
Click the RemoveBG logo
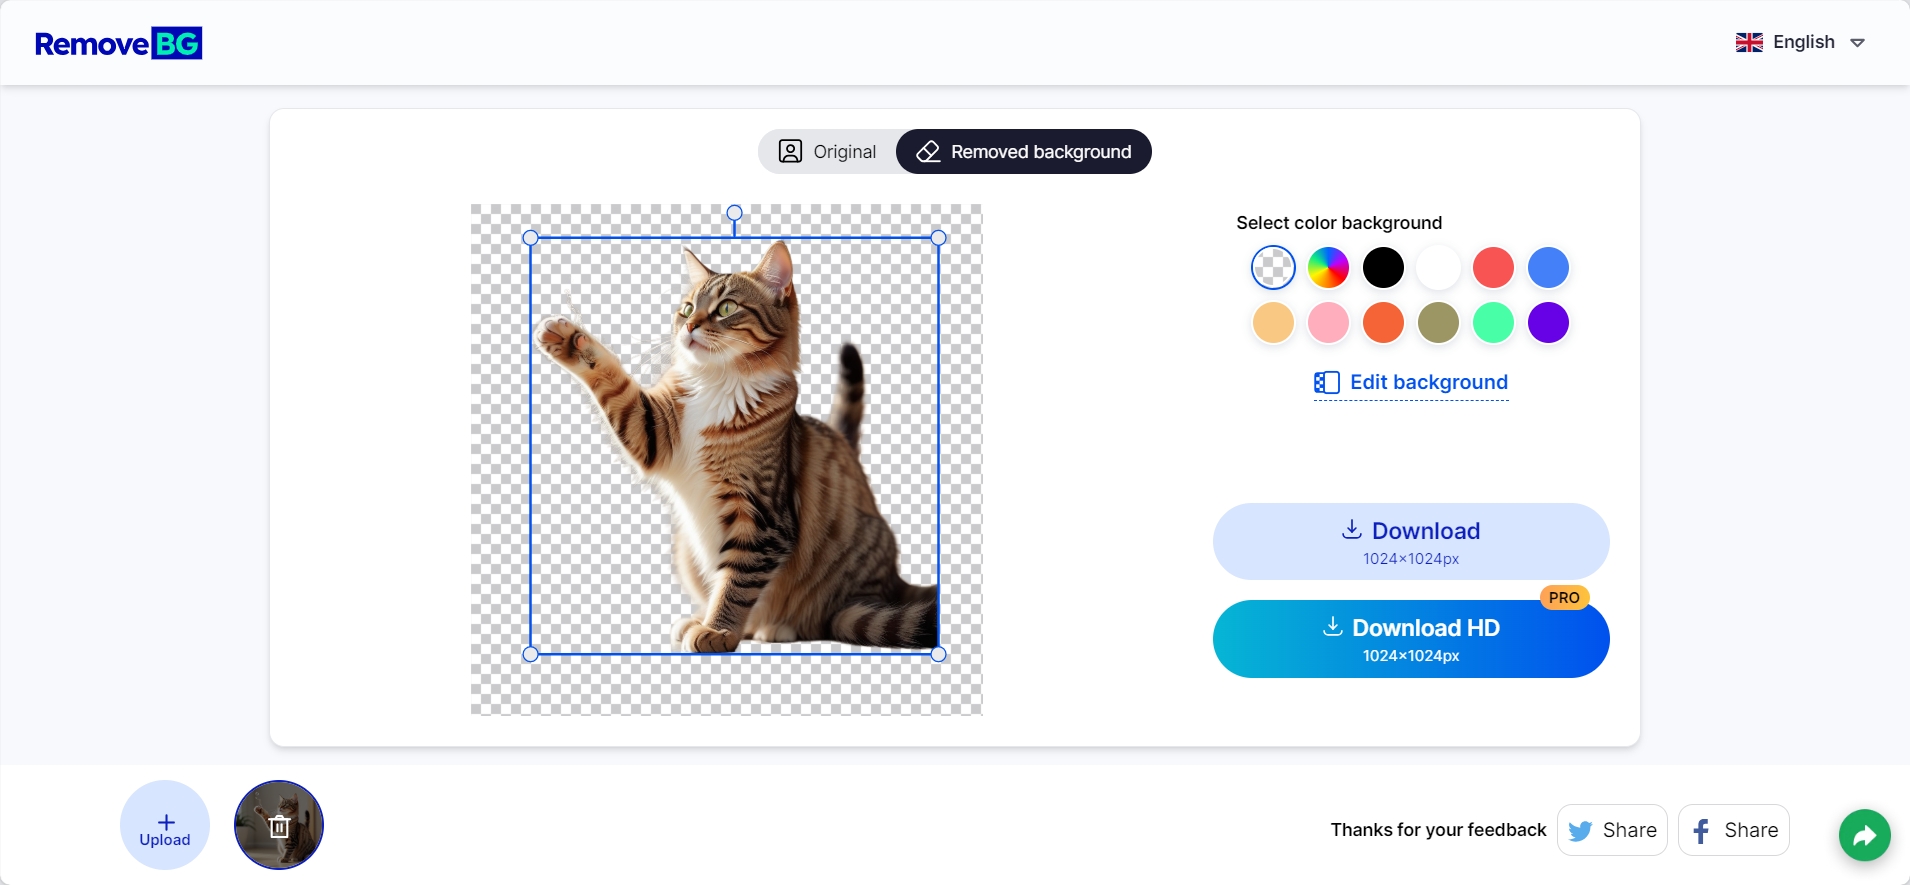pos(118,43)
